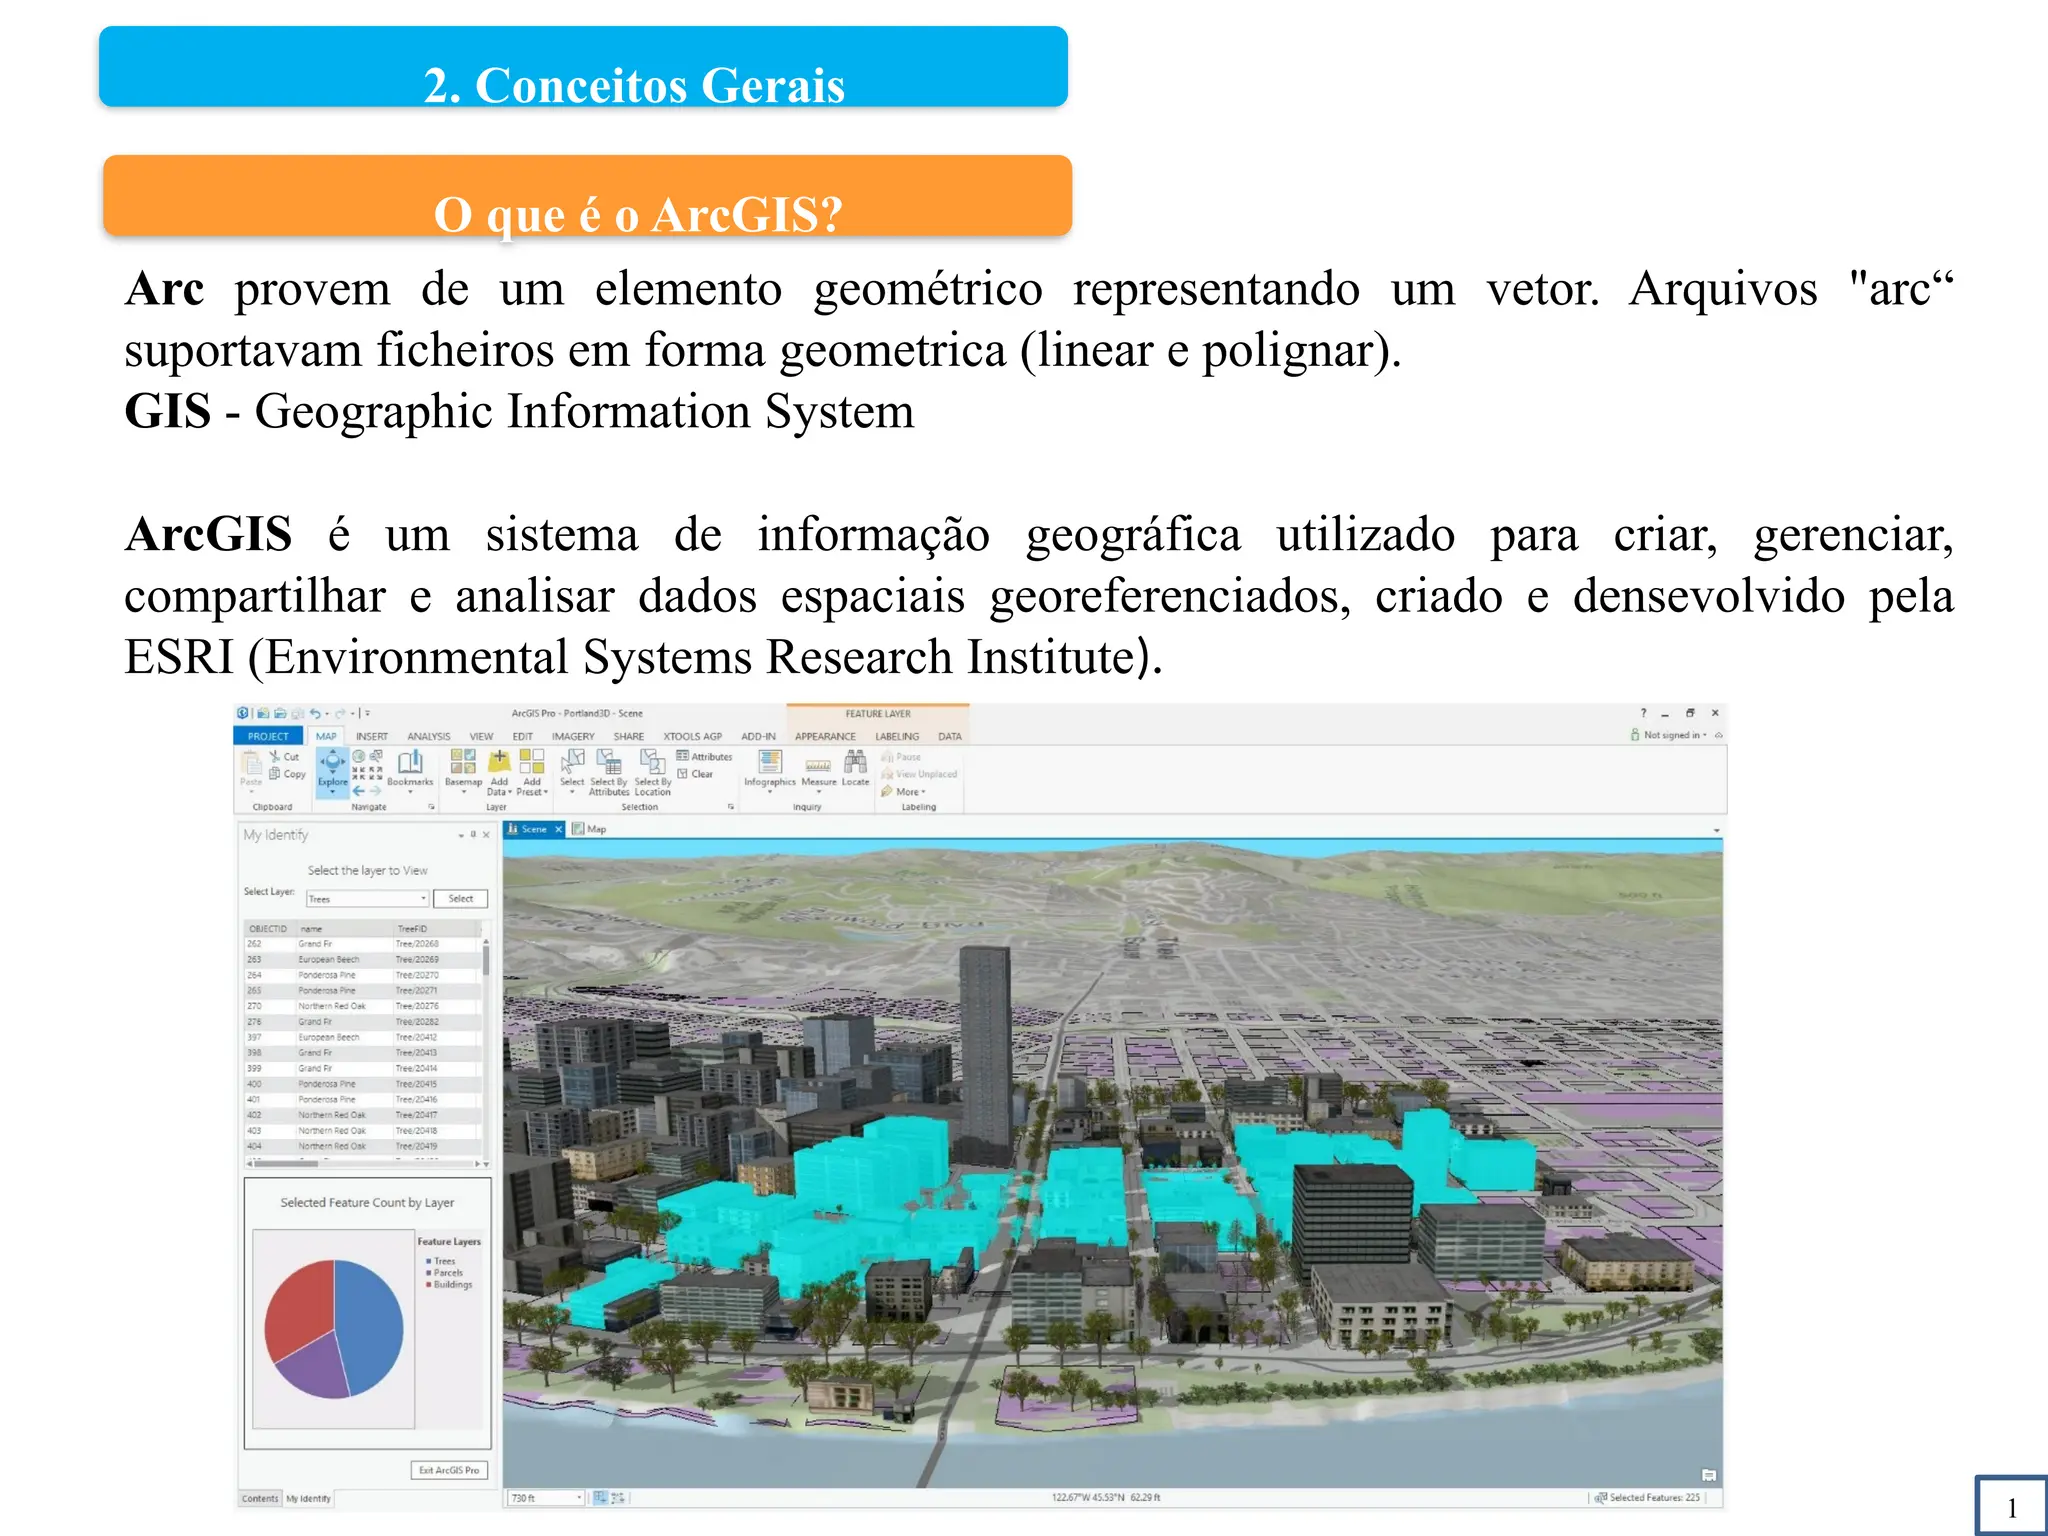Screen dimensions: 2048x1536
Task: Open the 730 ft scale dropdown
Action: click(x=546, y=1498)
